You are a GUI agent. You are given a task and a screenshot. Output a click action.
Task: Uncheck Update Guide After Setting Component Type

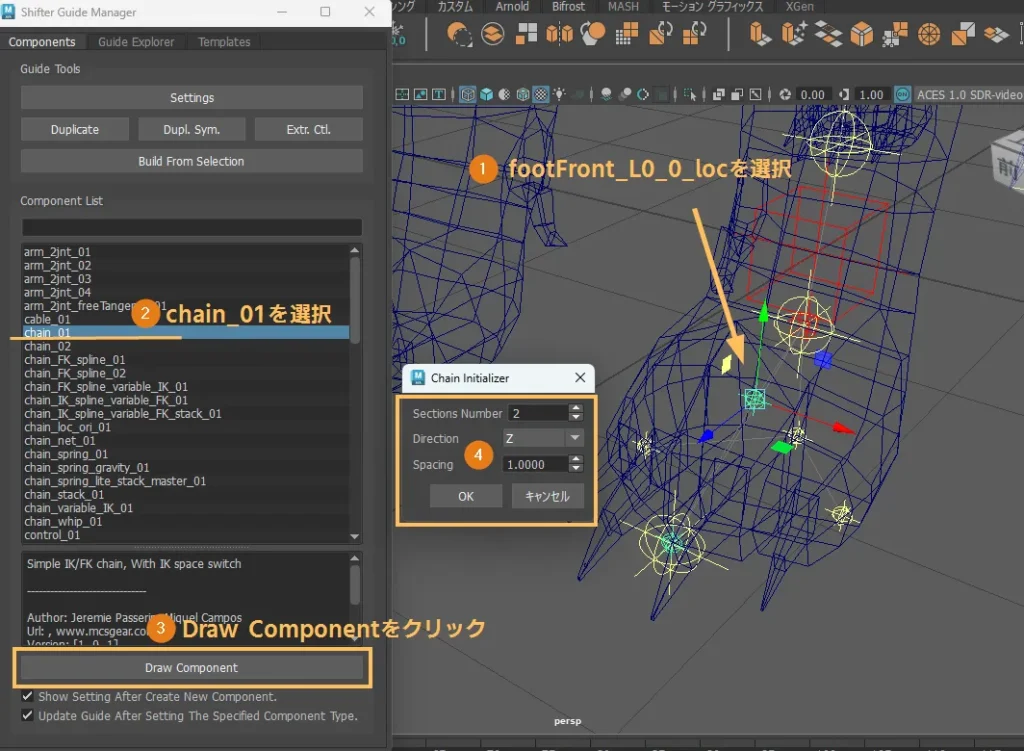click(x=28, y=716)
